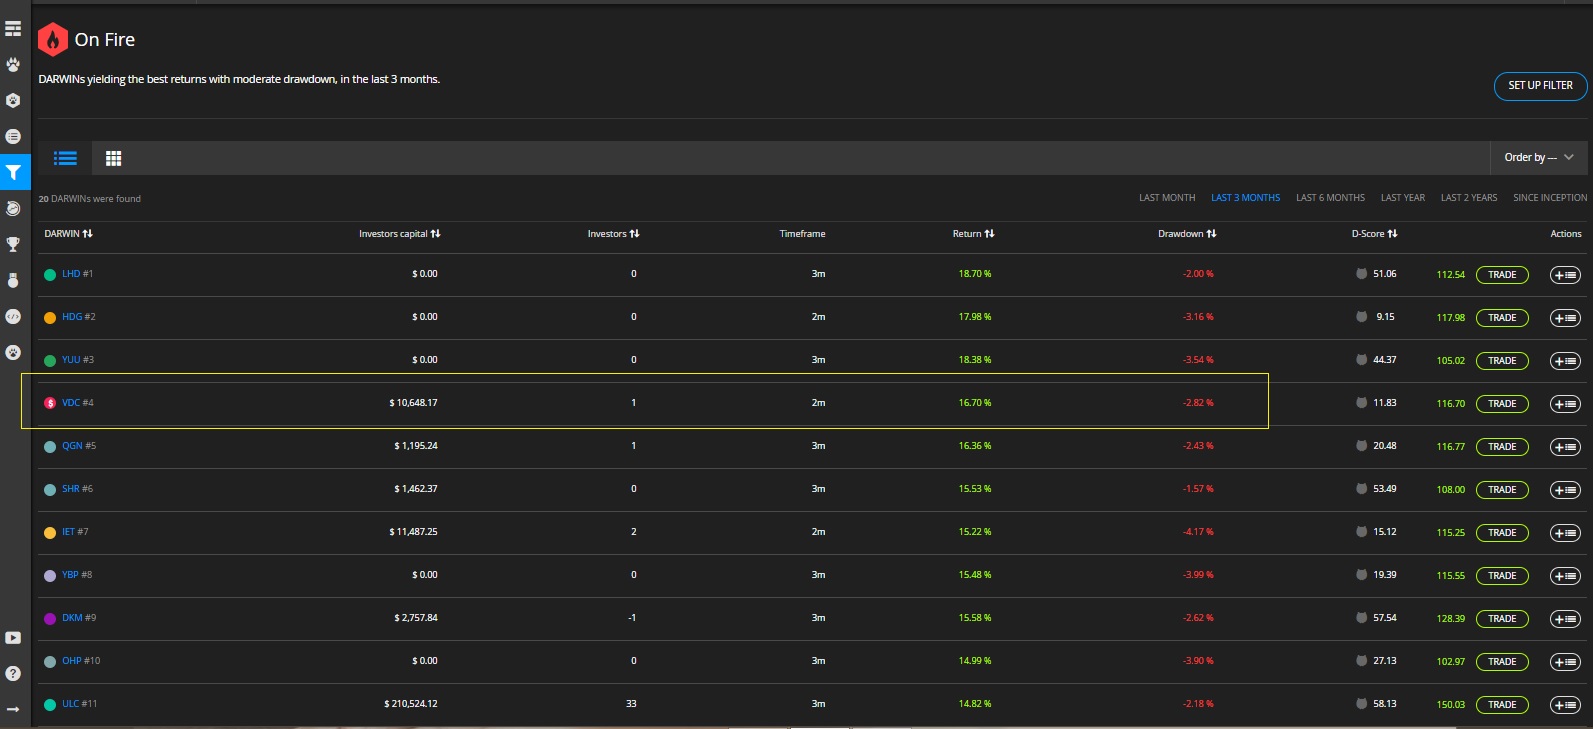The width and height of the screenshot is (1593, 729).
Task: Click the $ 210,524.12 investors capital value
Action: 411,704
